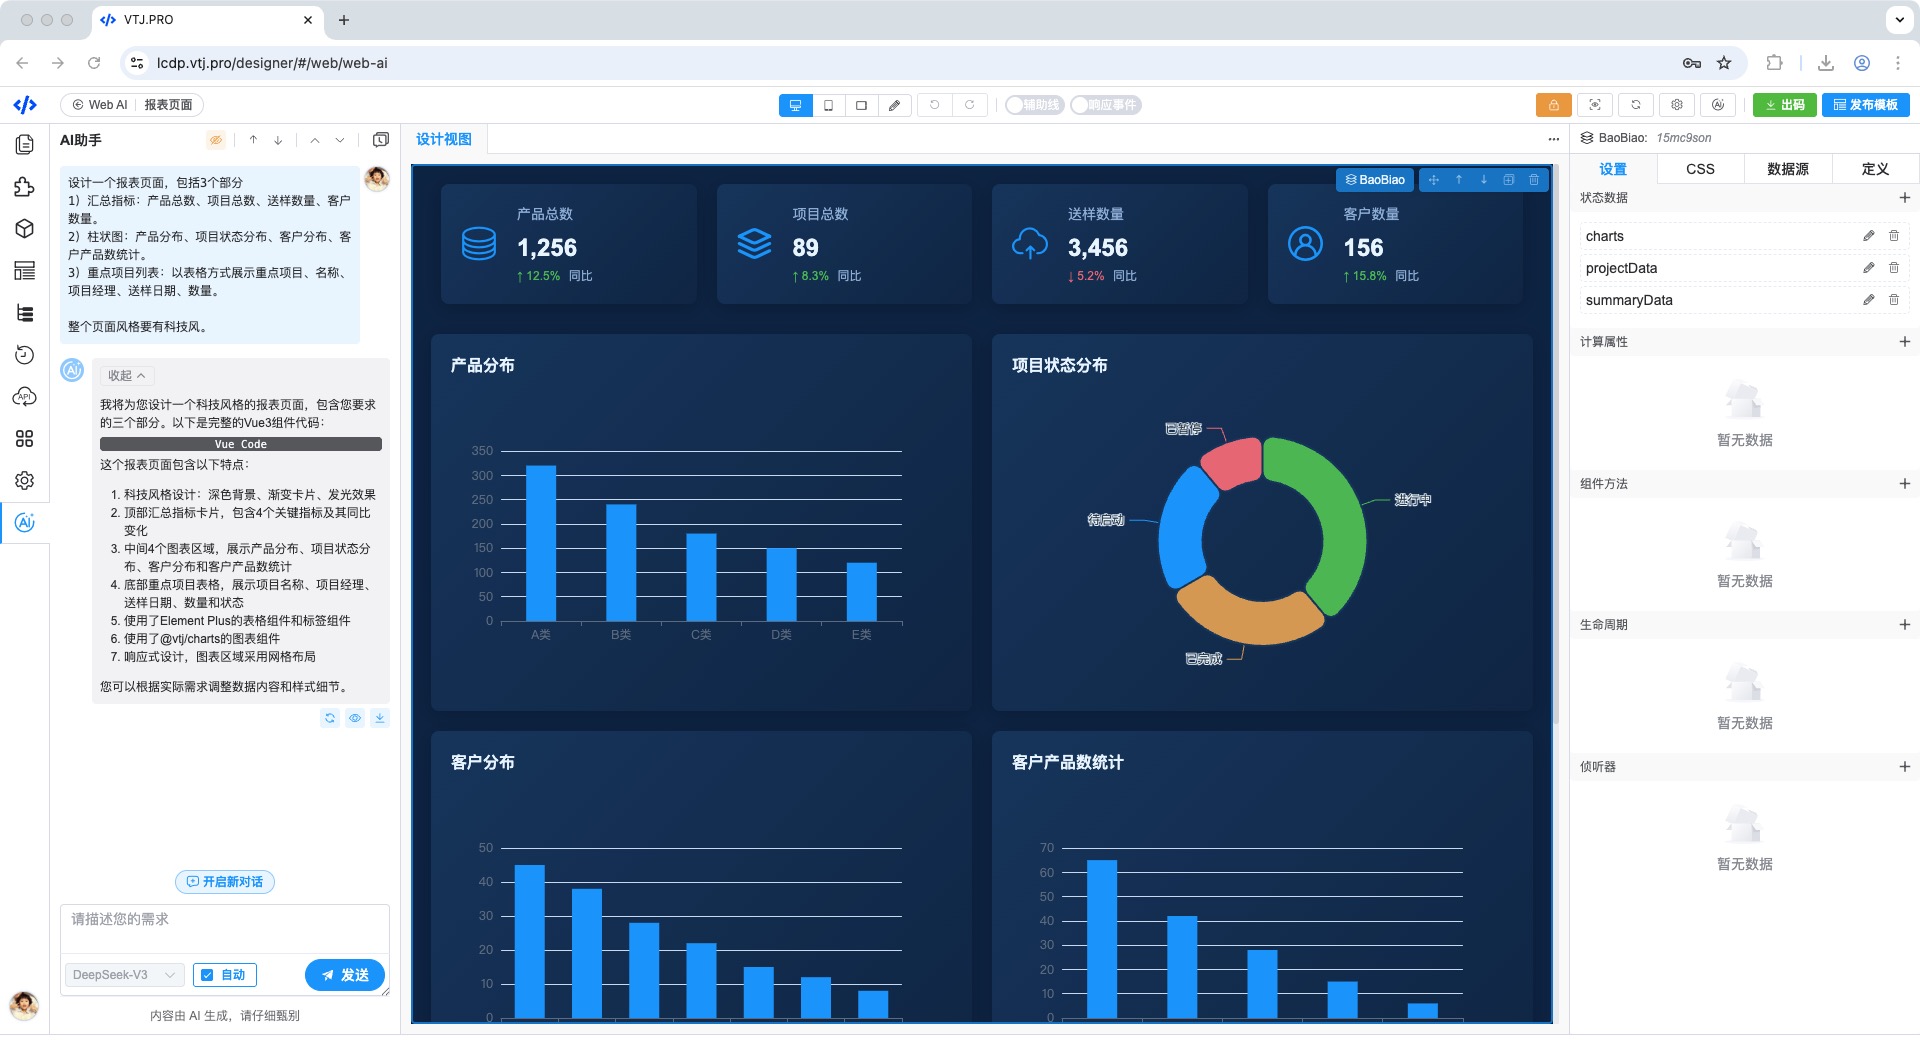Switch to the 数据源 tab
The height and width of the screenshot is (1055, 1920).
[1787, 169]
